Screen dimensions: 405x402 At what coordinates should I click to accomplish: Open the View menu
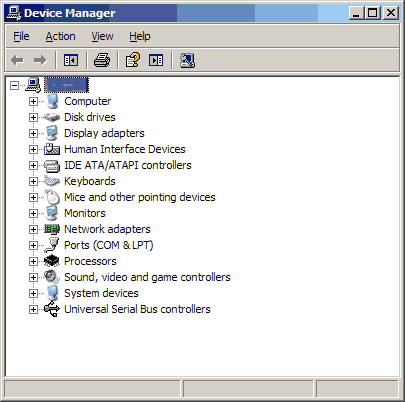[x=102, y=36]
